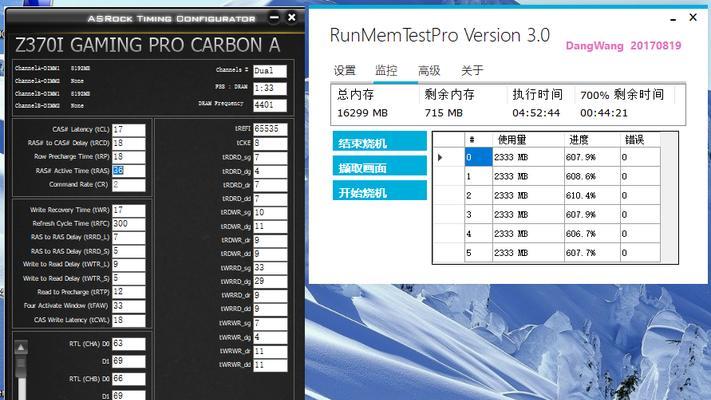
Task: Click the tCKE field
Action: coord(270,143)
